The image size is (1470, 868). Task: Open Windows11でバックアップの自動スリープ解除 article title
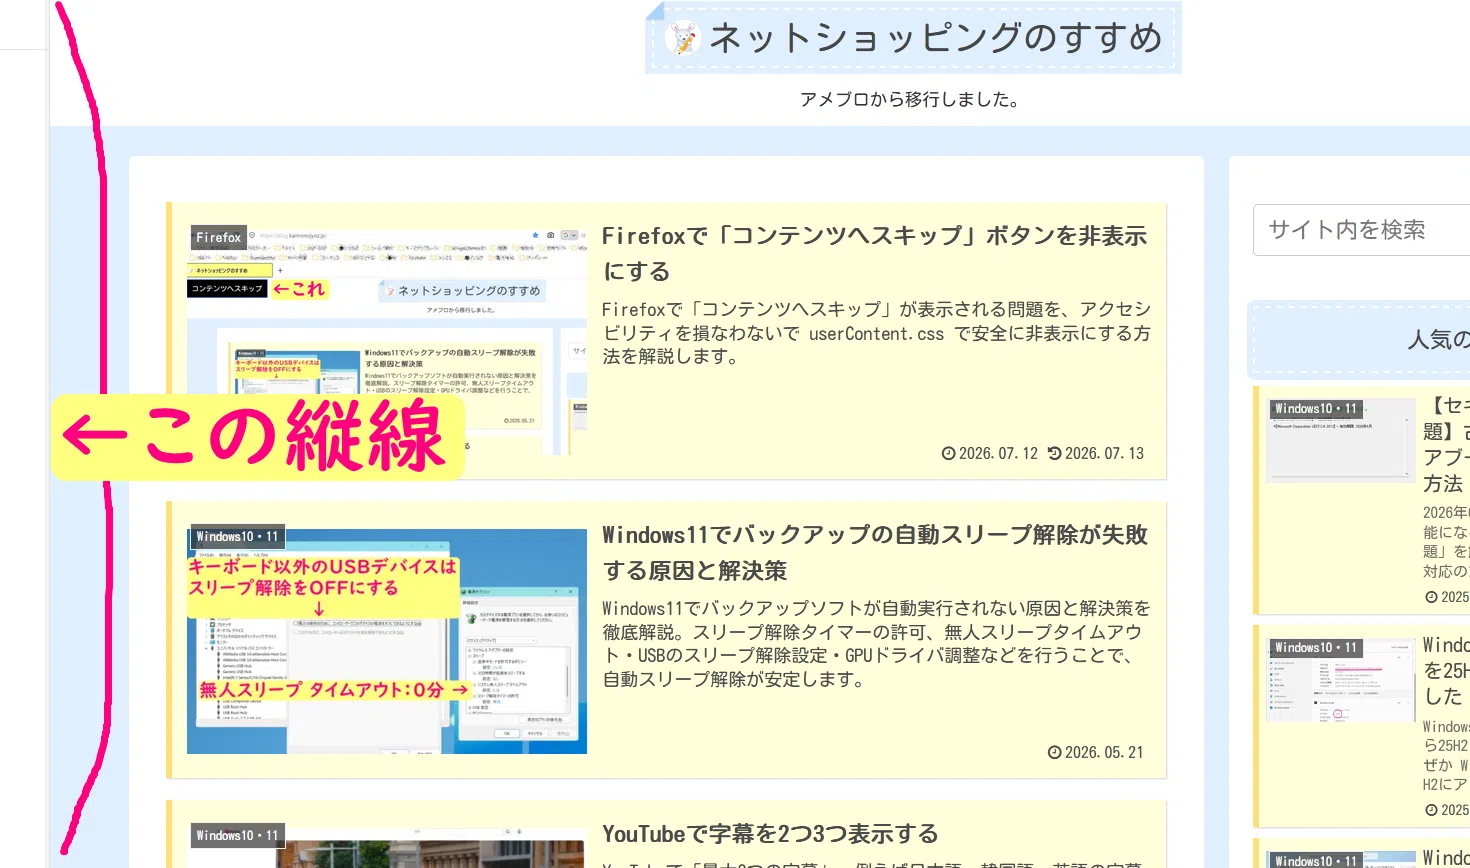(875, 552)
